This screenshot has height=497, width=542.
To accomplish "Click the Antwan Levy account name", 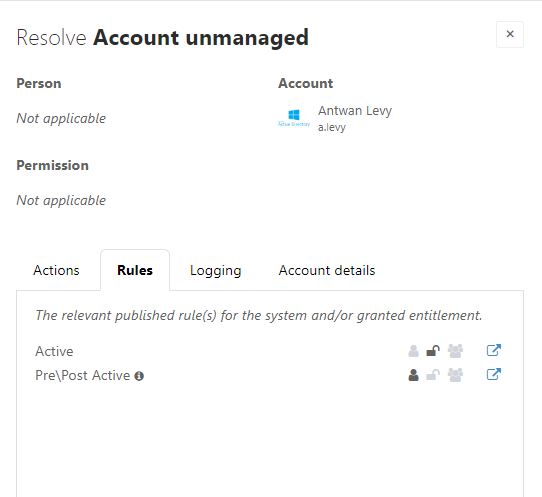I will 355,111.
